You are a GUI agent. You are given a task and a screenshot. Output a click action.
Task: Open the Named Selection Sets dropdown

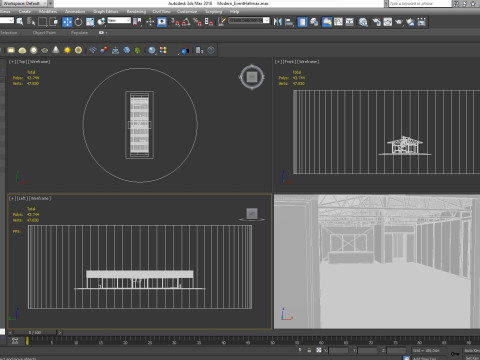[x=266, y=21]
